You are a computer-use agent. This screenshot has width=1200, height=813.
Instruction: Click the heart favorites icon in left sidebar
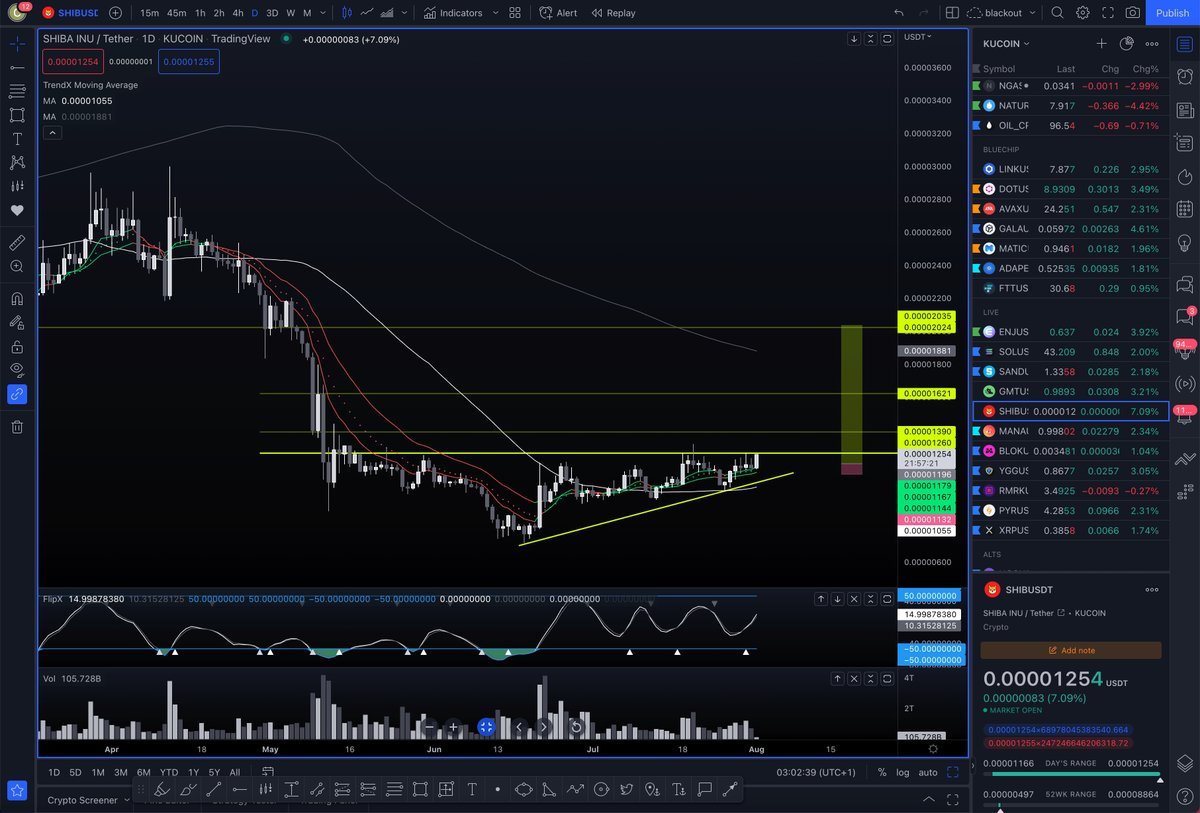[x=17, y=211]
